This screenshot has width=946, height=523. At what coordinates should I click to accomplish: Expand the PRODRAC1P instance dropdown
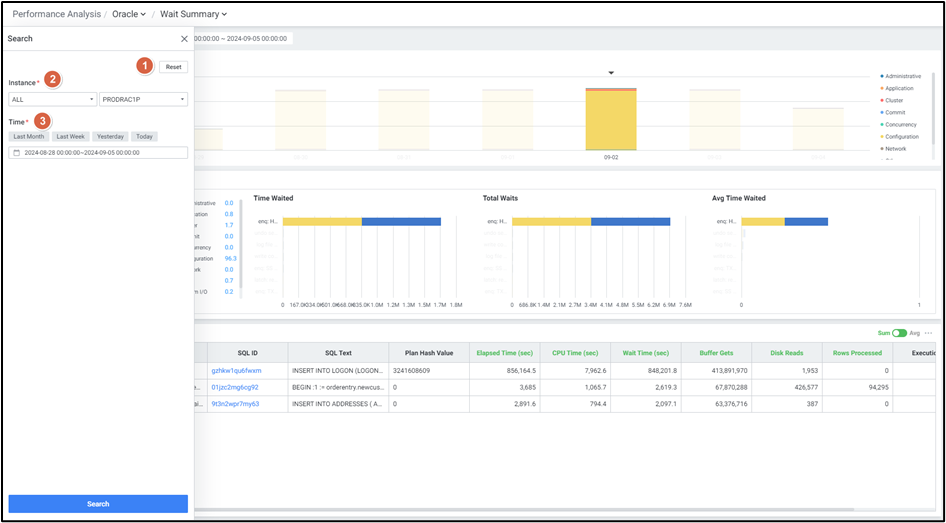(143, 100)
